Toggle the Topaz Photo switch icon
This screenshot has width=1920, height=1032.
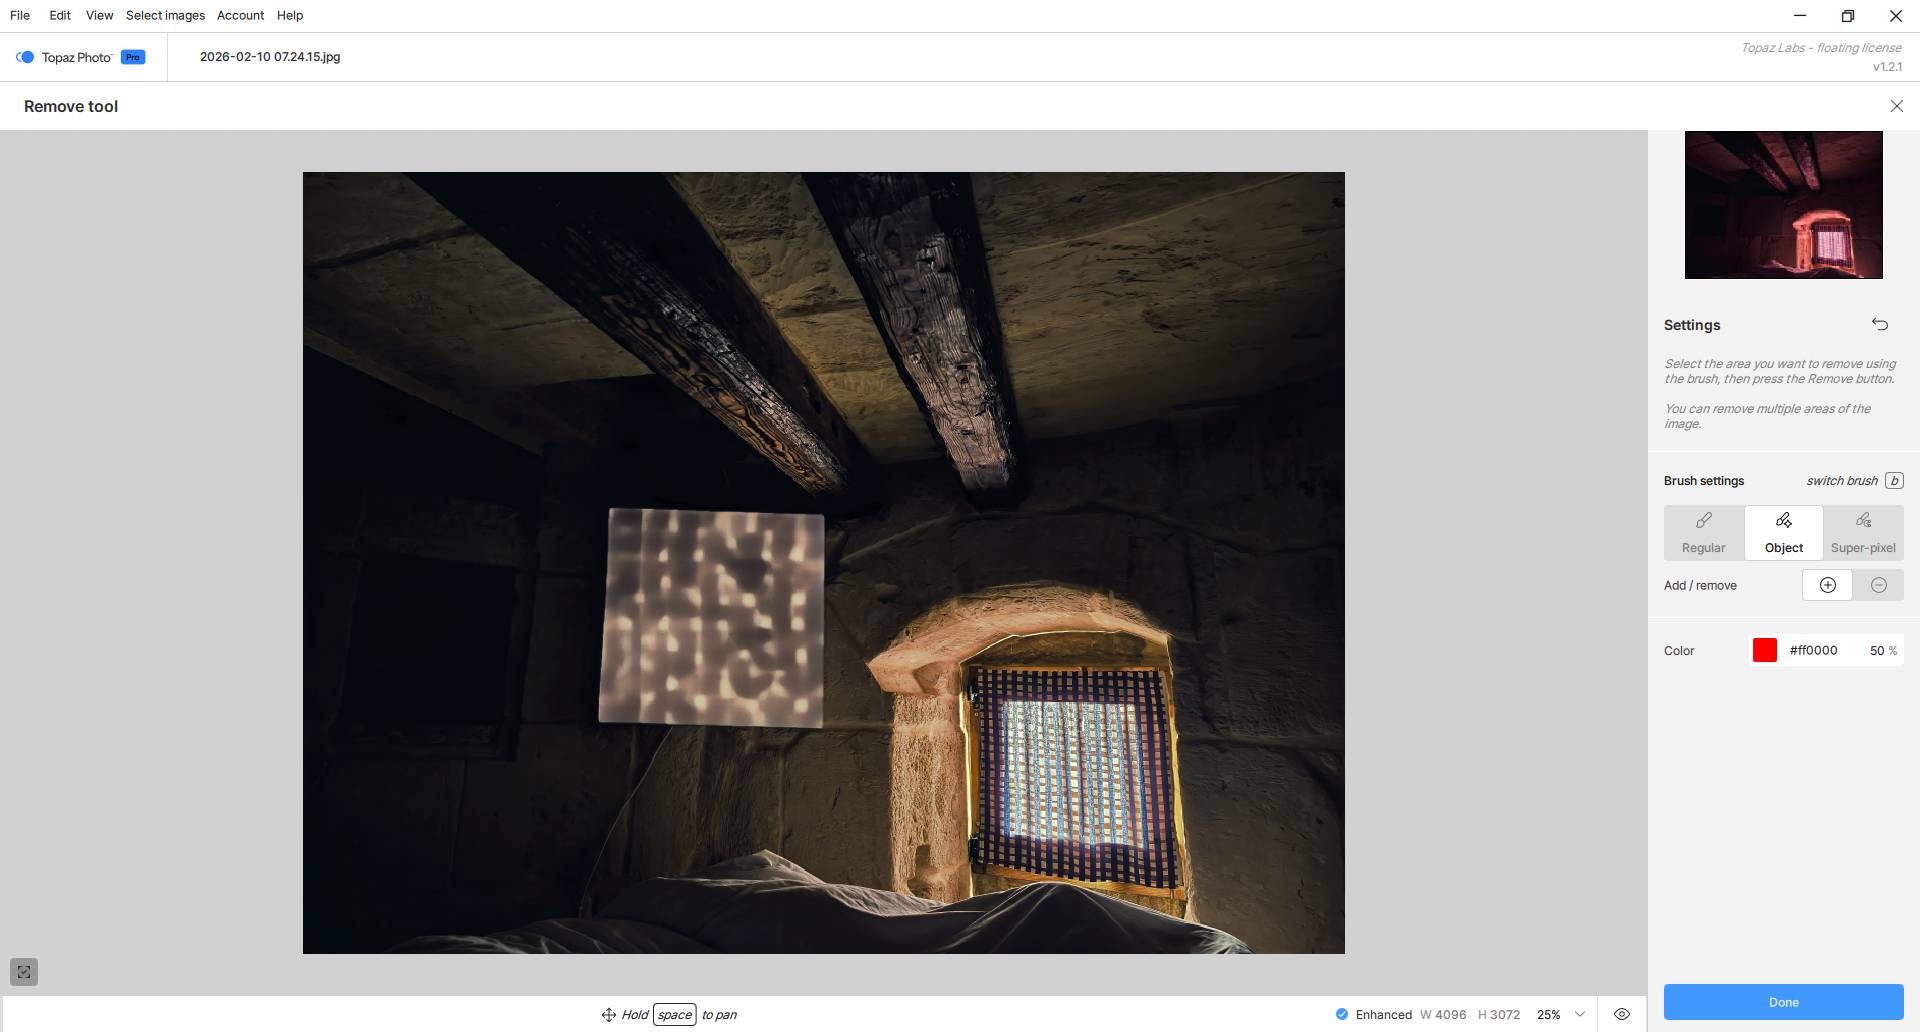(25, 57)
